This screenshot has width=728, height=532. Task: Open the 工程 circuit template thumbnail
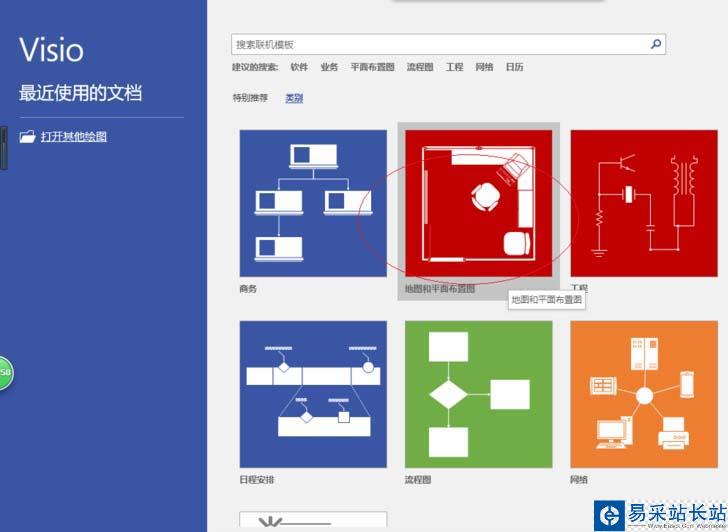(644, 203)
